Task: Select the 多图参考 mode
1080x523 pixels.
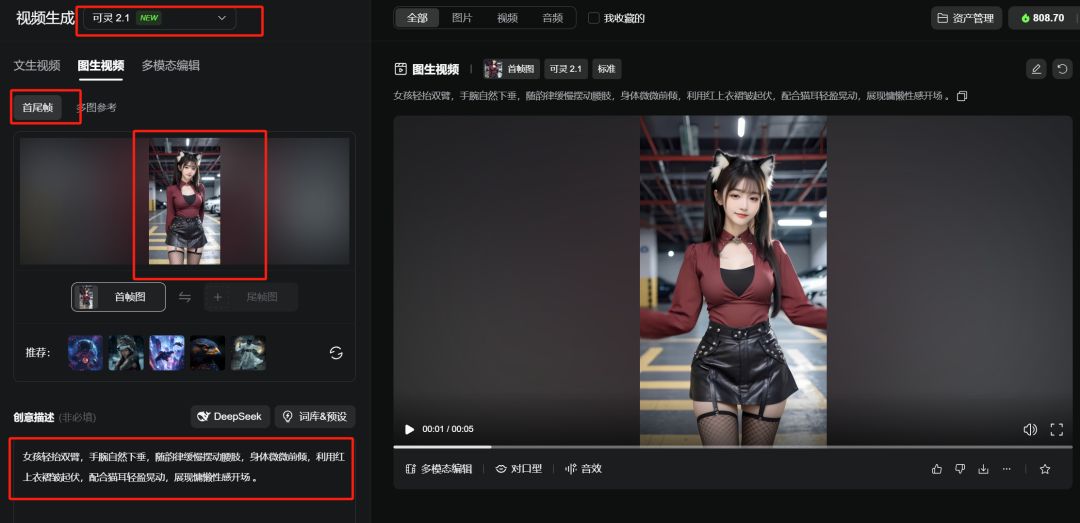Action: point(96,107)
